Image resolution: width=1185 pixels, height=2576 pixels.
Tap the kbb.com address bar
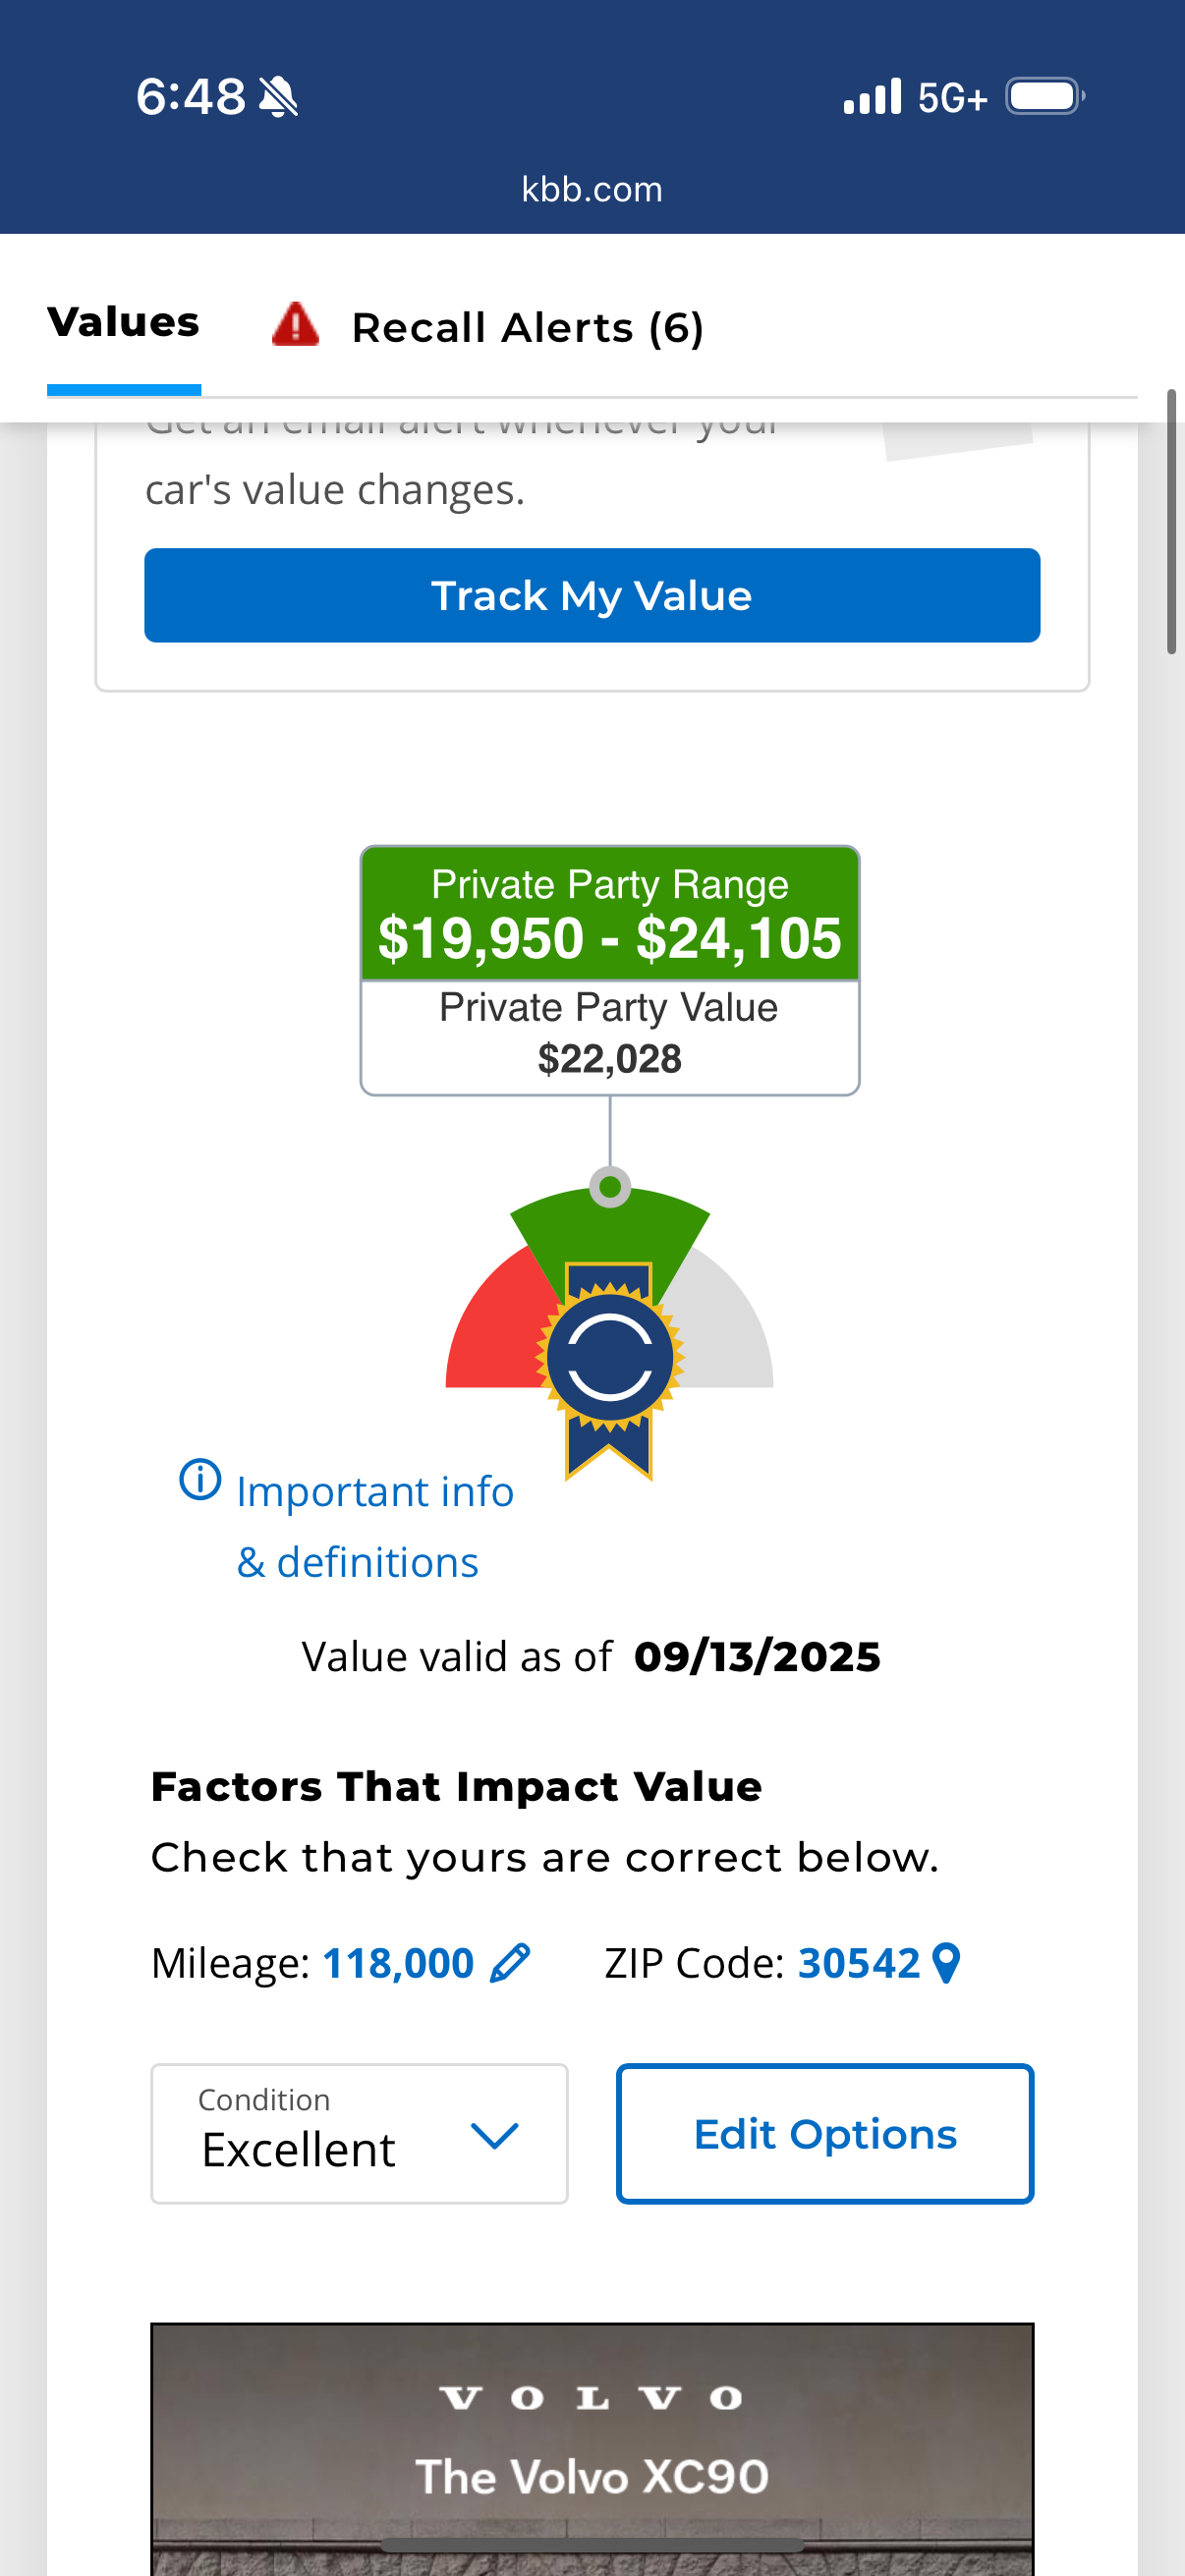point(592,189)
